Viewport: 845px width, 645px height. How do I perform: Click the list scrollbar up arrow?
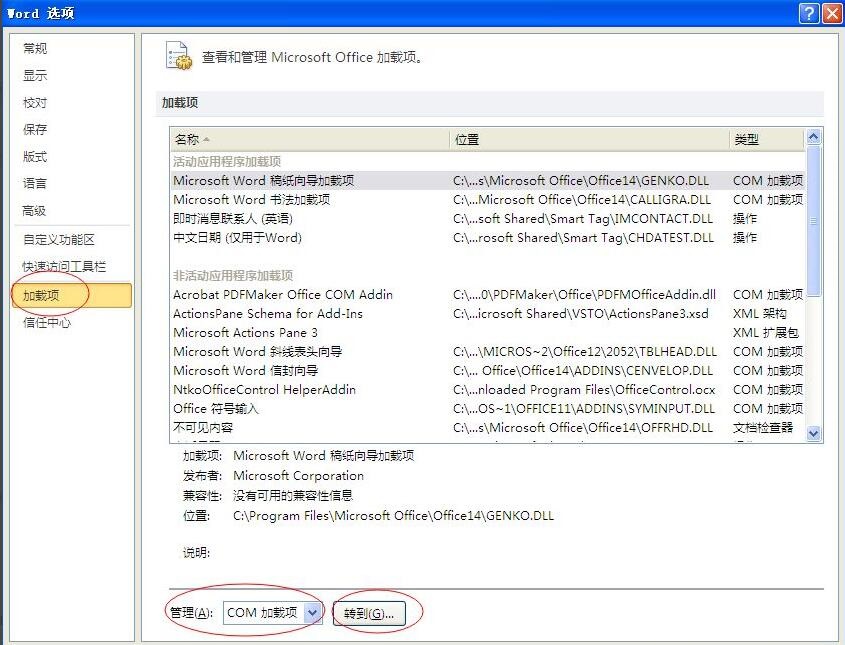(x=814, y=137)
